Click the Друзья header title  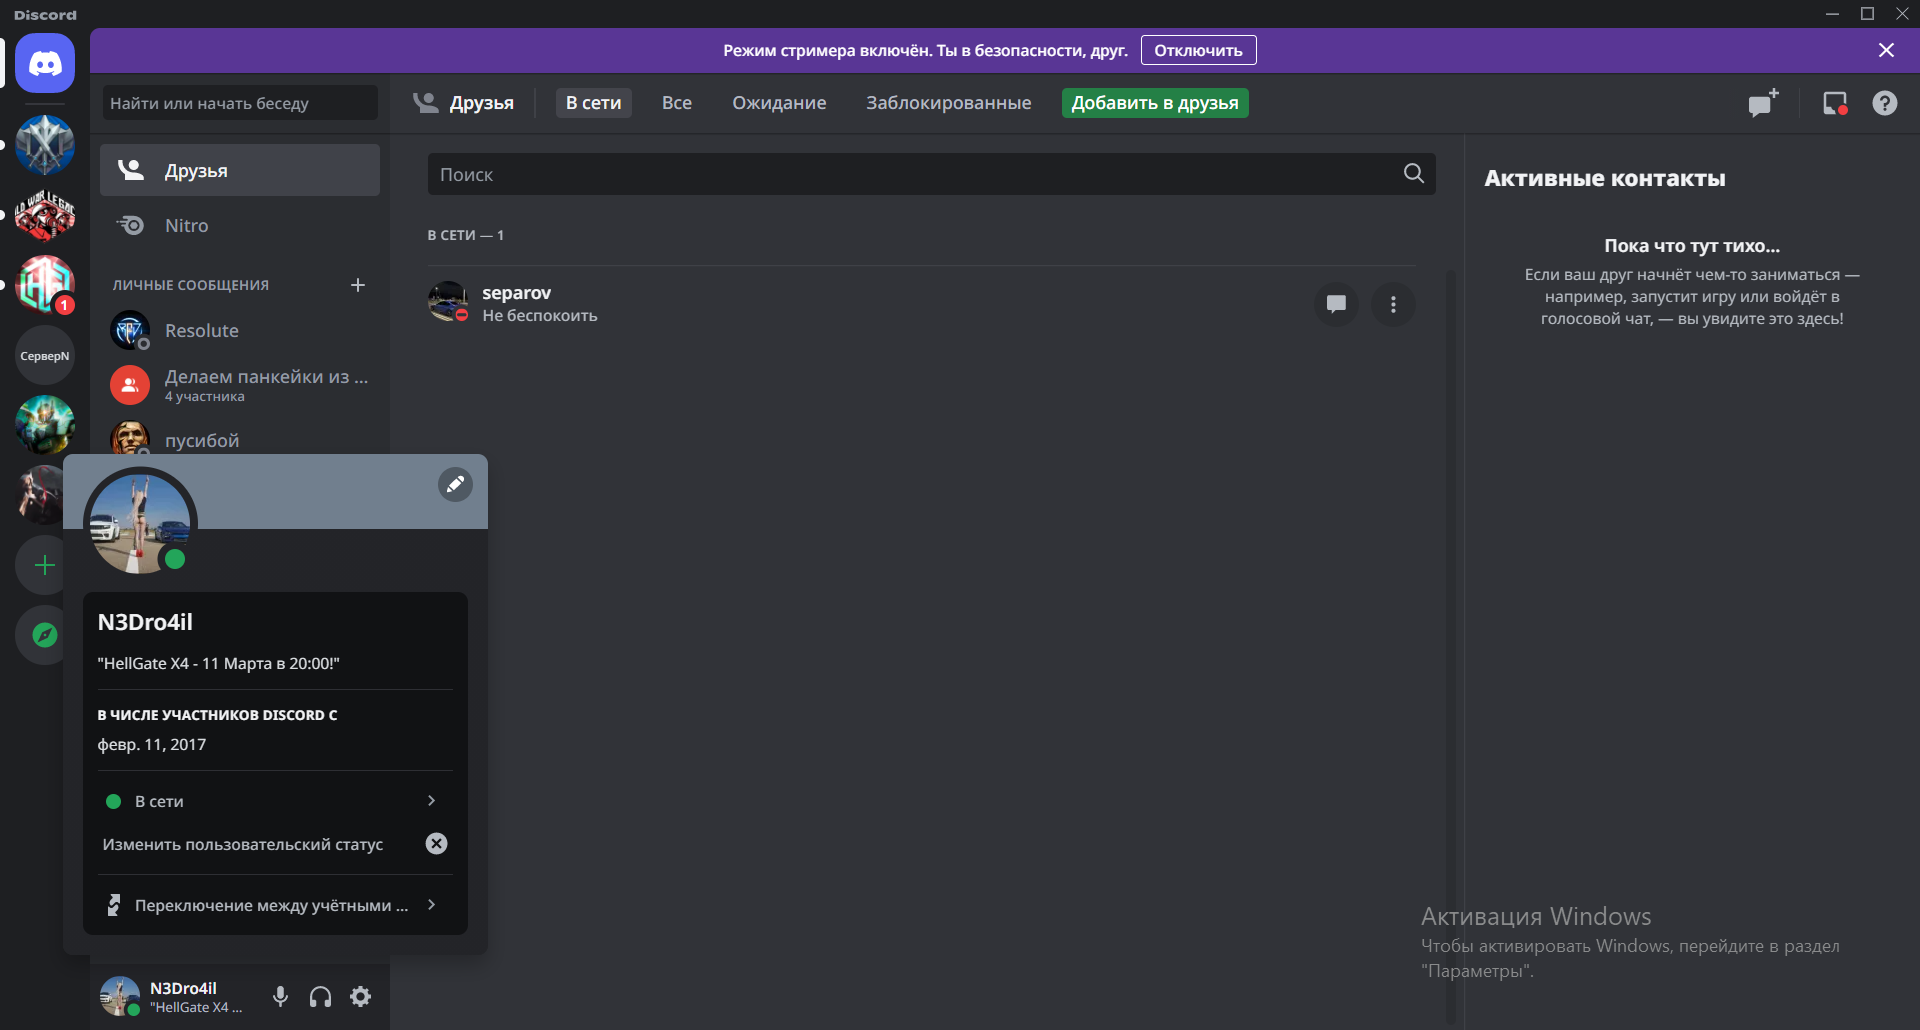tap(482, 103)
